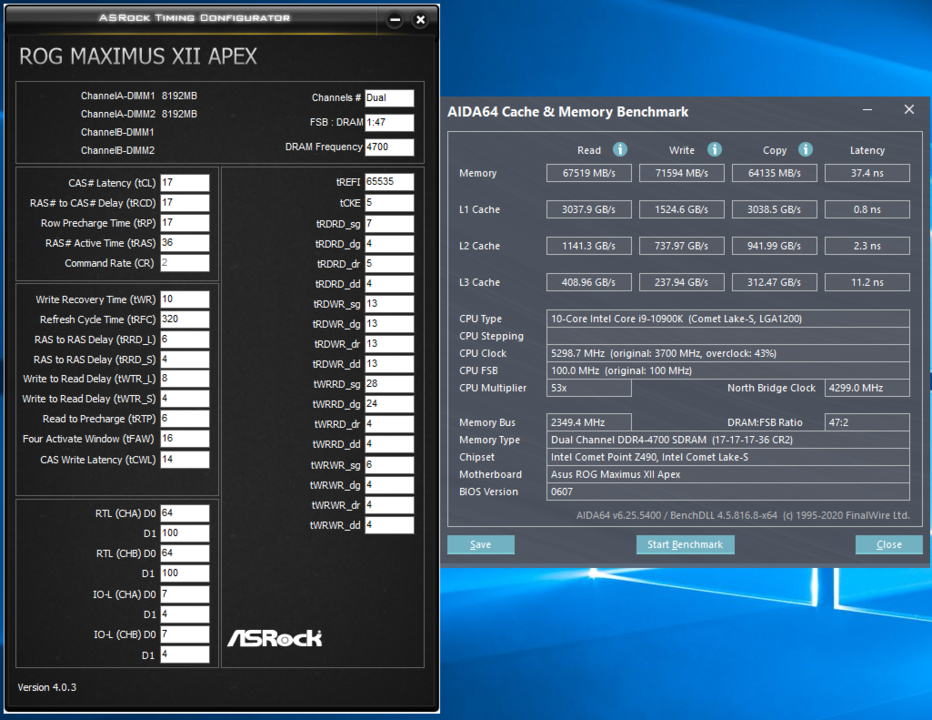Click the Save button in AIDA64
Viewport: 932px width, 720px height.
pyautogui.click(x=480, y=545)
